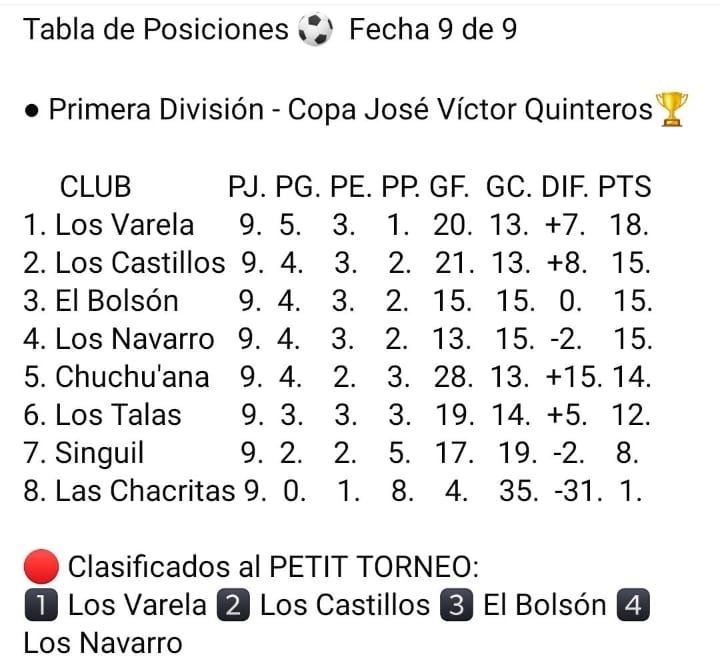Click "Clasificados al PETIT TORNEO" text
The image size is (720, 665).
pos(273,568)
